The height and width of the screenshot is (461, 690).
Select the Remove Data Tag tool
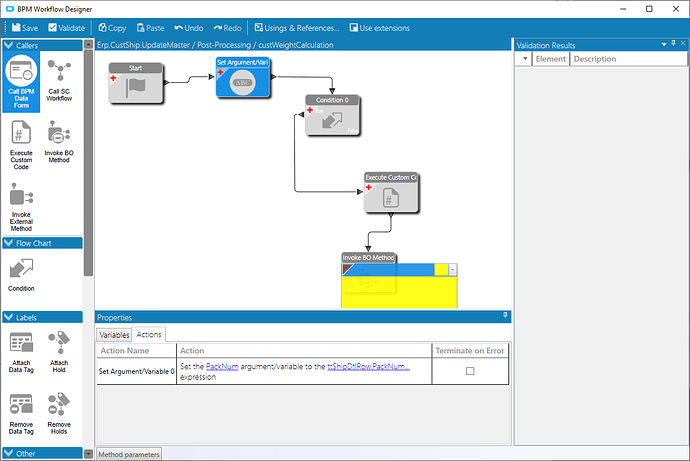pyautogui.click(x=21, y=412)
